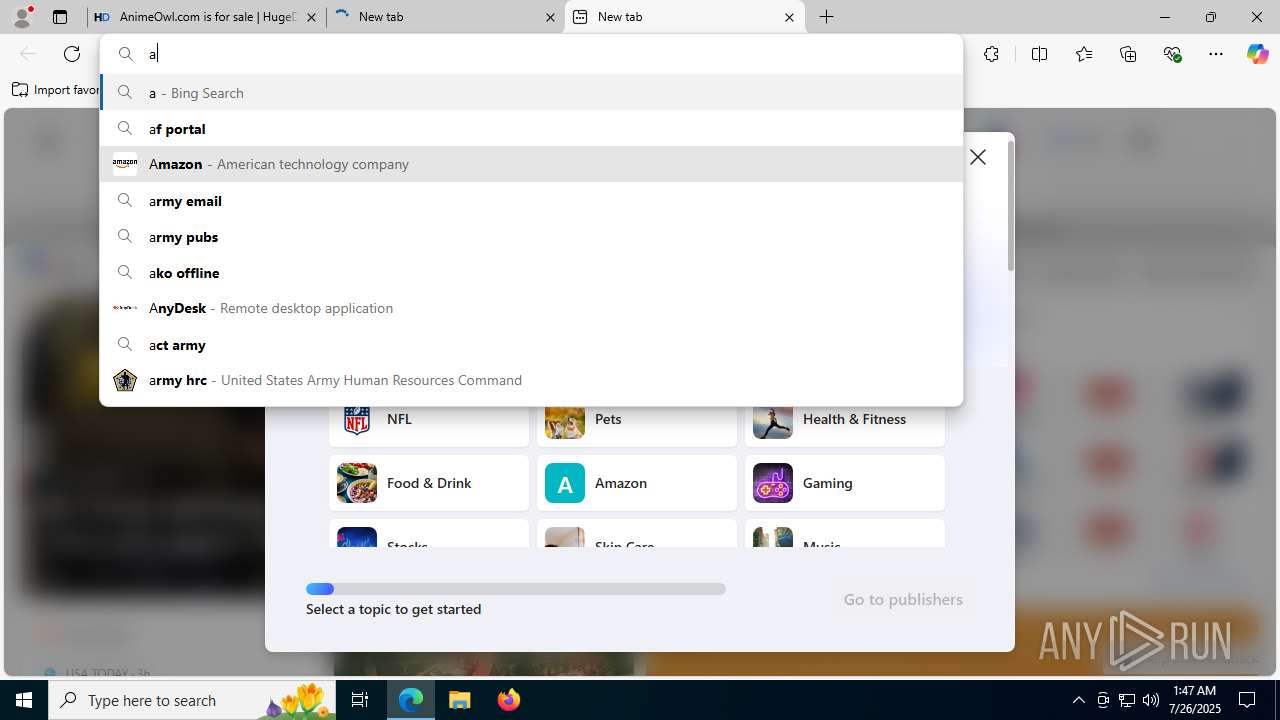This screenshot has width=1280, height=720.
Task: Click the Go to publishers button
Action: 903,599
